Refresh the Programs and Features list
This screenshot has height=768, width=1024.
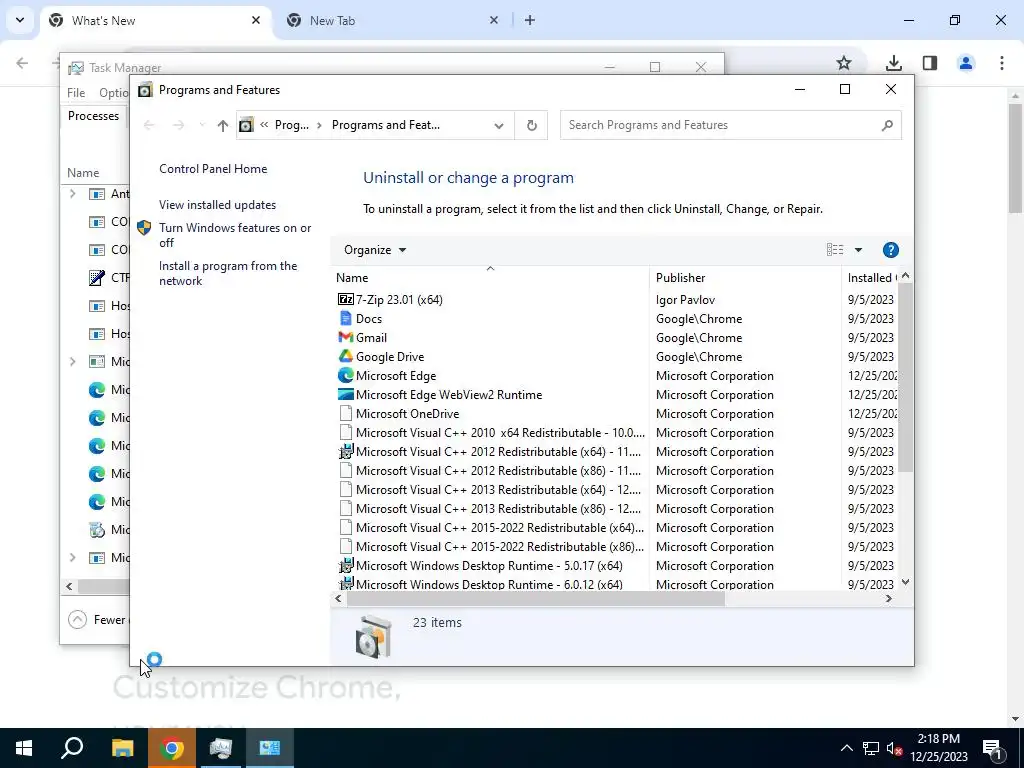(532, 125)
